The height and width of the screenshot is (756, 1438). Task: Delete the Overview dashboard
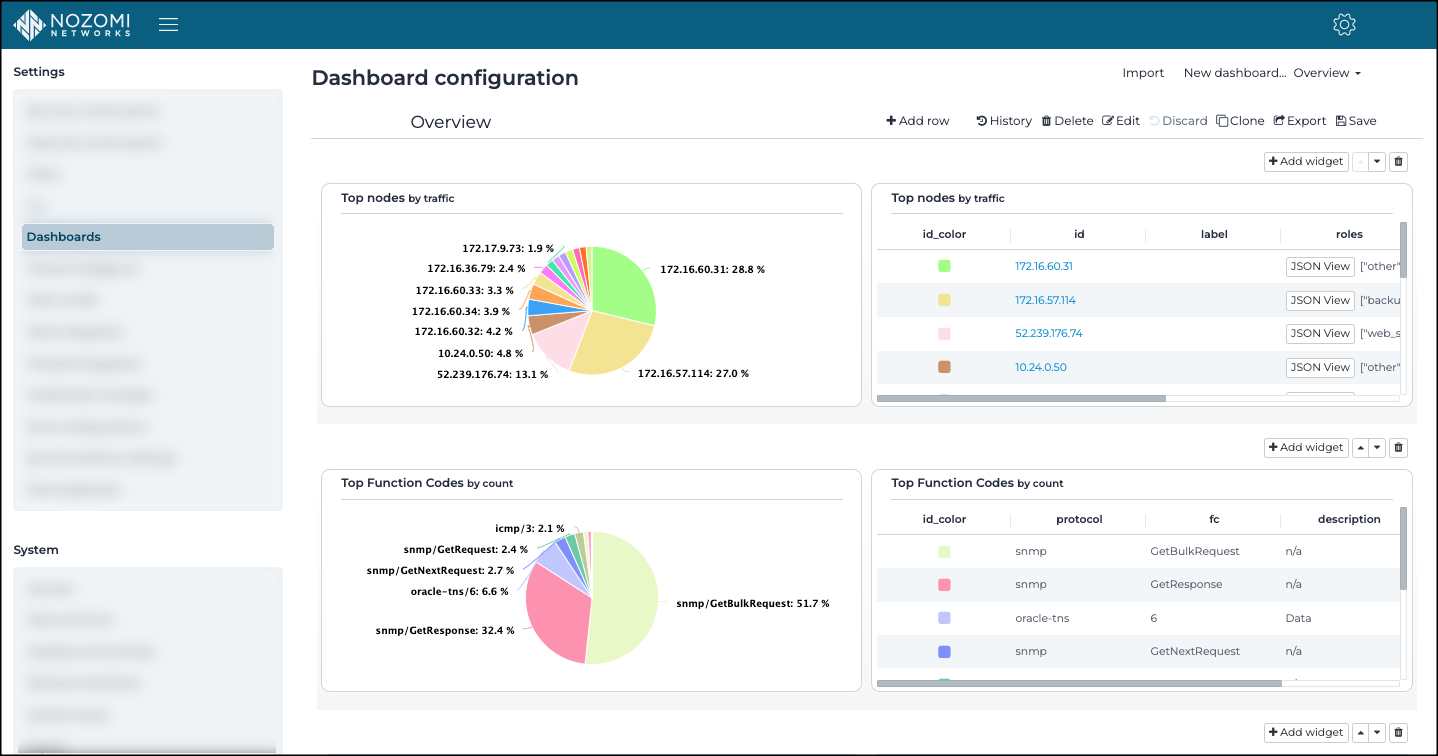tap(1067, 121)
